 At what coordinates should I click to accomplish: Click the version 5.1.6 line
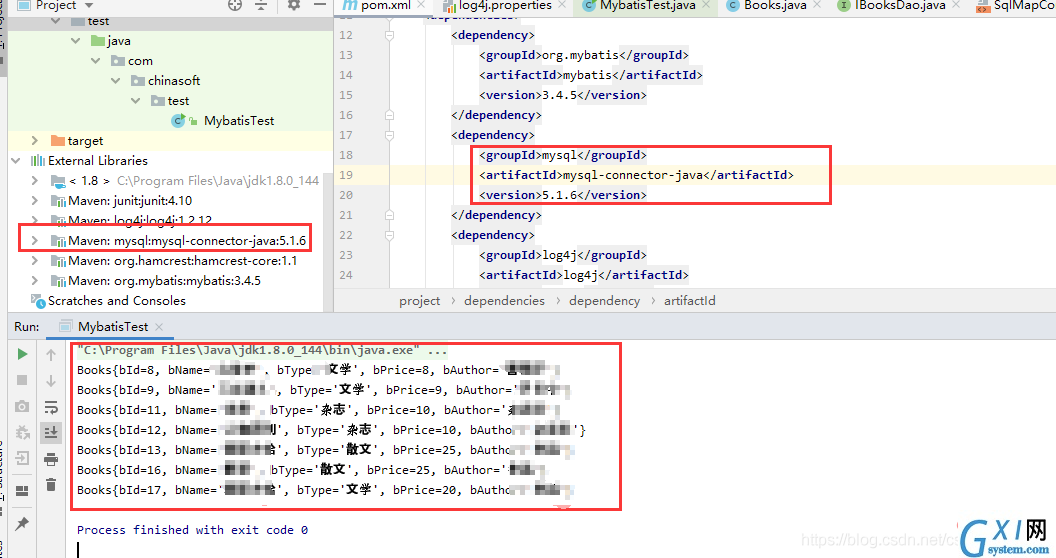[562, 195]
